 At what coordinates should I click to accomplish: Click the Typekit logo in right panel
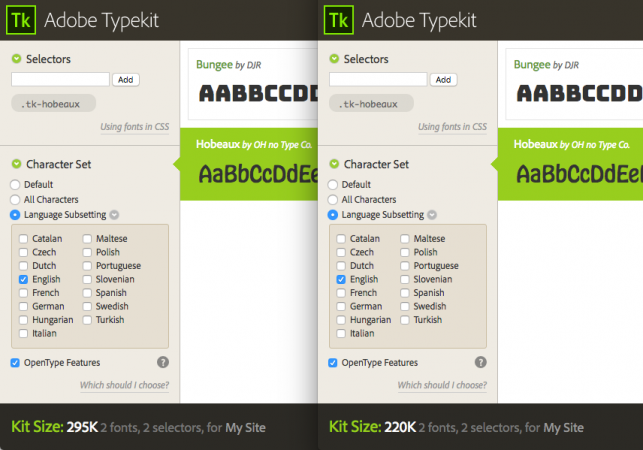pyautogui.click(x=339, y=20)
